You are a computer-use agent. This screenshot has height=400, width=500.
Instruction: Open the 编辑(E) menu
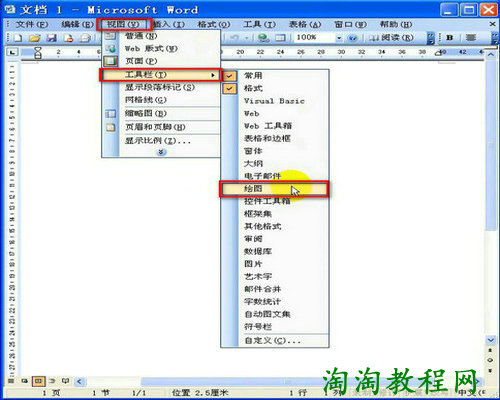click(77, 24)
